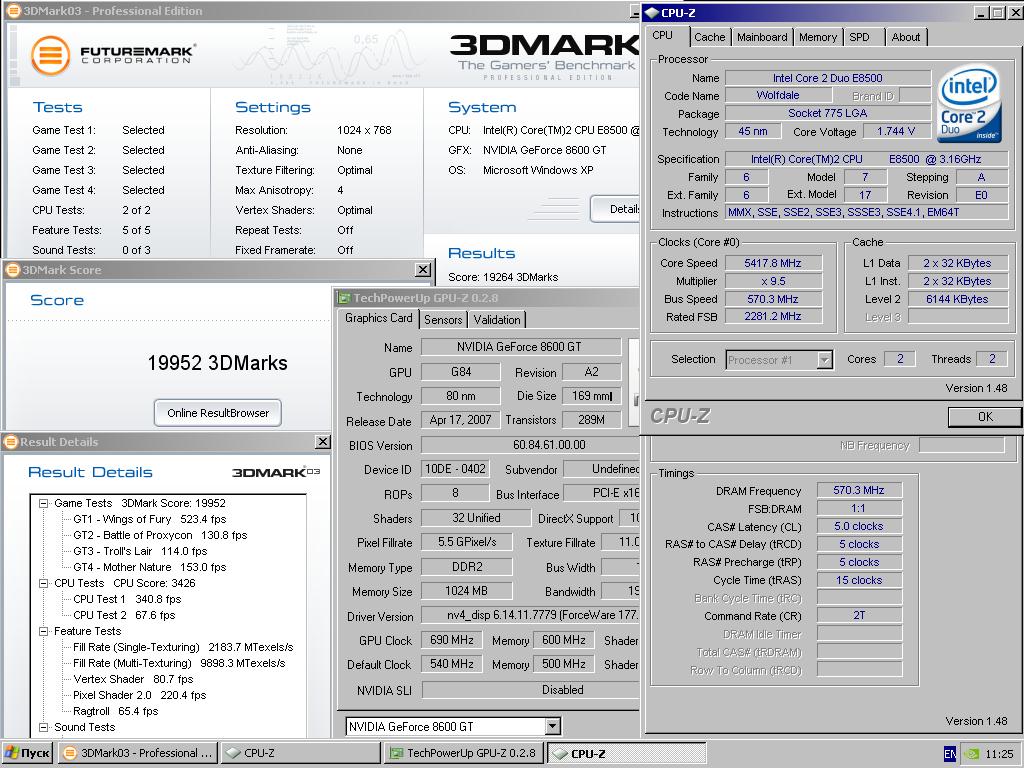Image resolution: width=1024 pixels, height=768 pixels.
Task: Open the About tab in CPU-Z
Action: [x=906, y=37]
